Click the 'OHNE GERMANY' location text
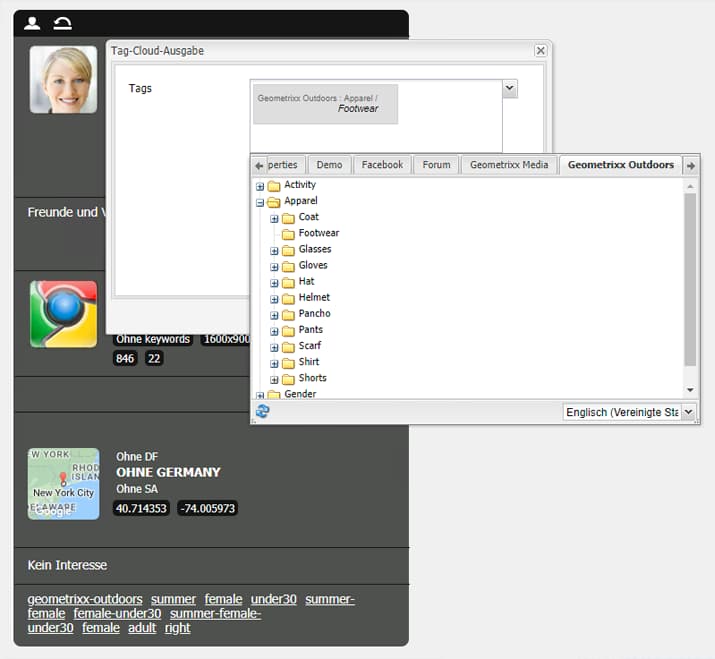715x659 pixels. tap(168, 472)
